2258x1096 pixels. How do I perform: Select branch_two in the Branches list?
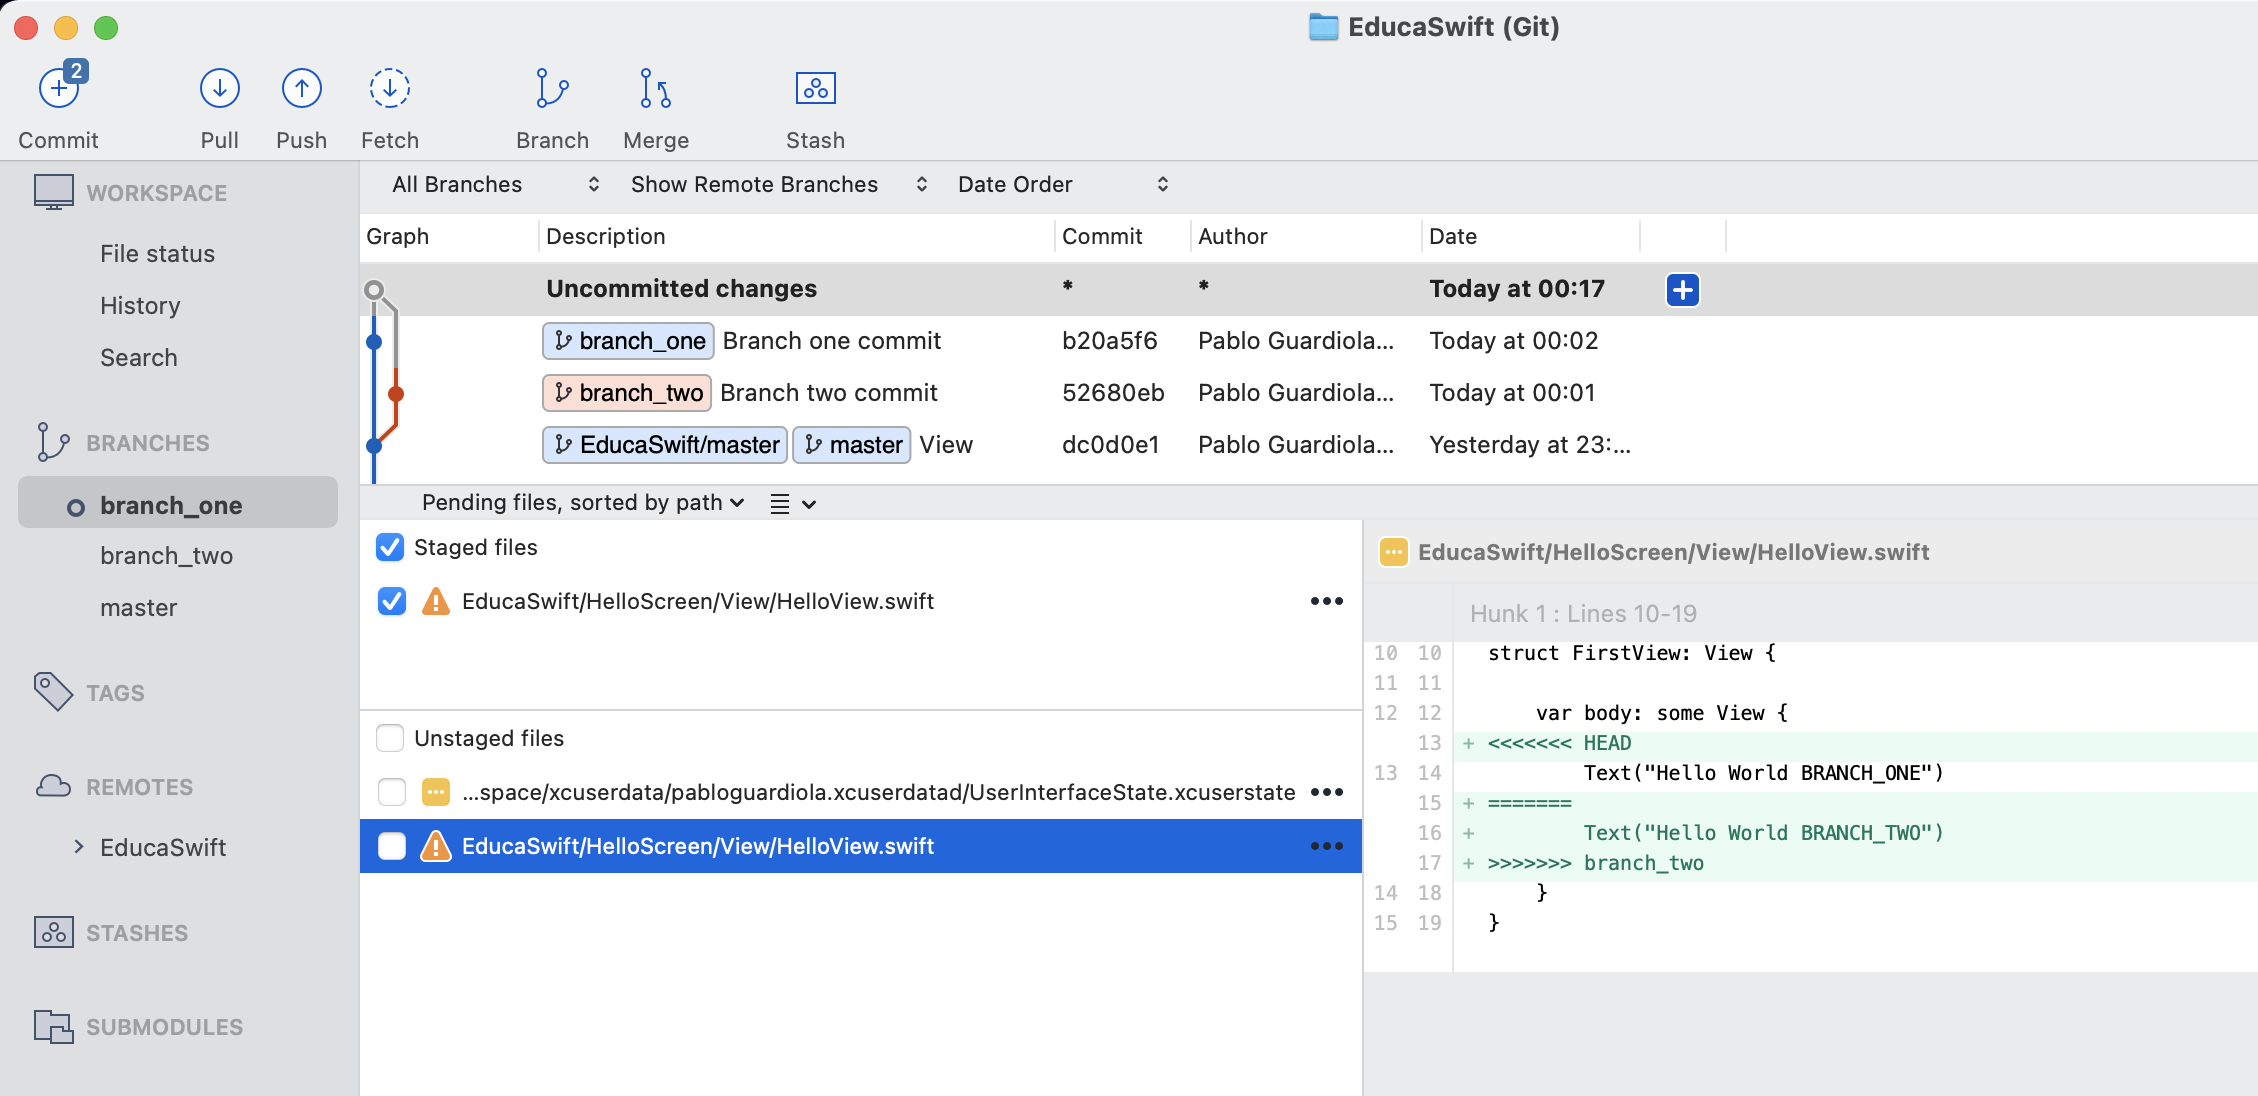[x=166, y=556]
